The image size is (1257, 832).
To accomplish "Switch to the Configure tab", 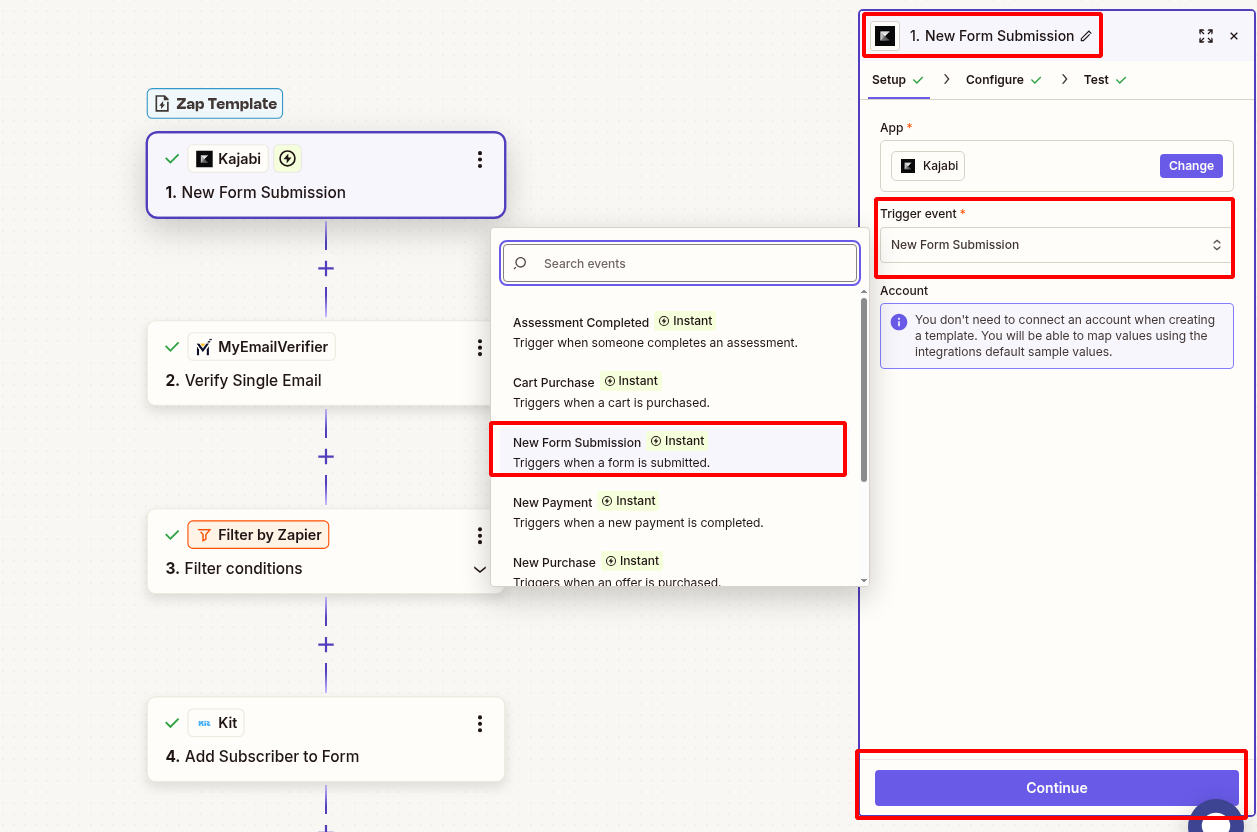I will point(995,80).
